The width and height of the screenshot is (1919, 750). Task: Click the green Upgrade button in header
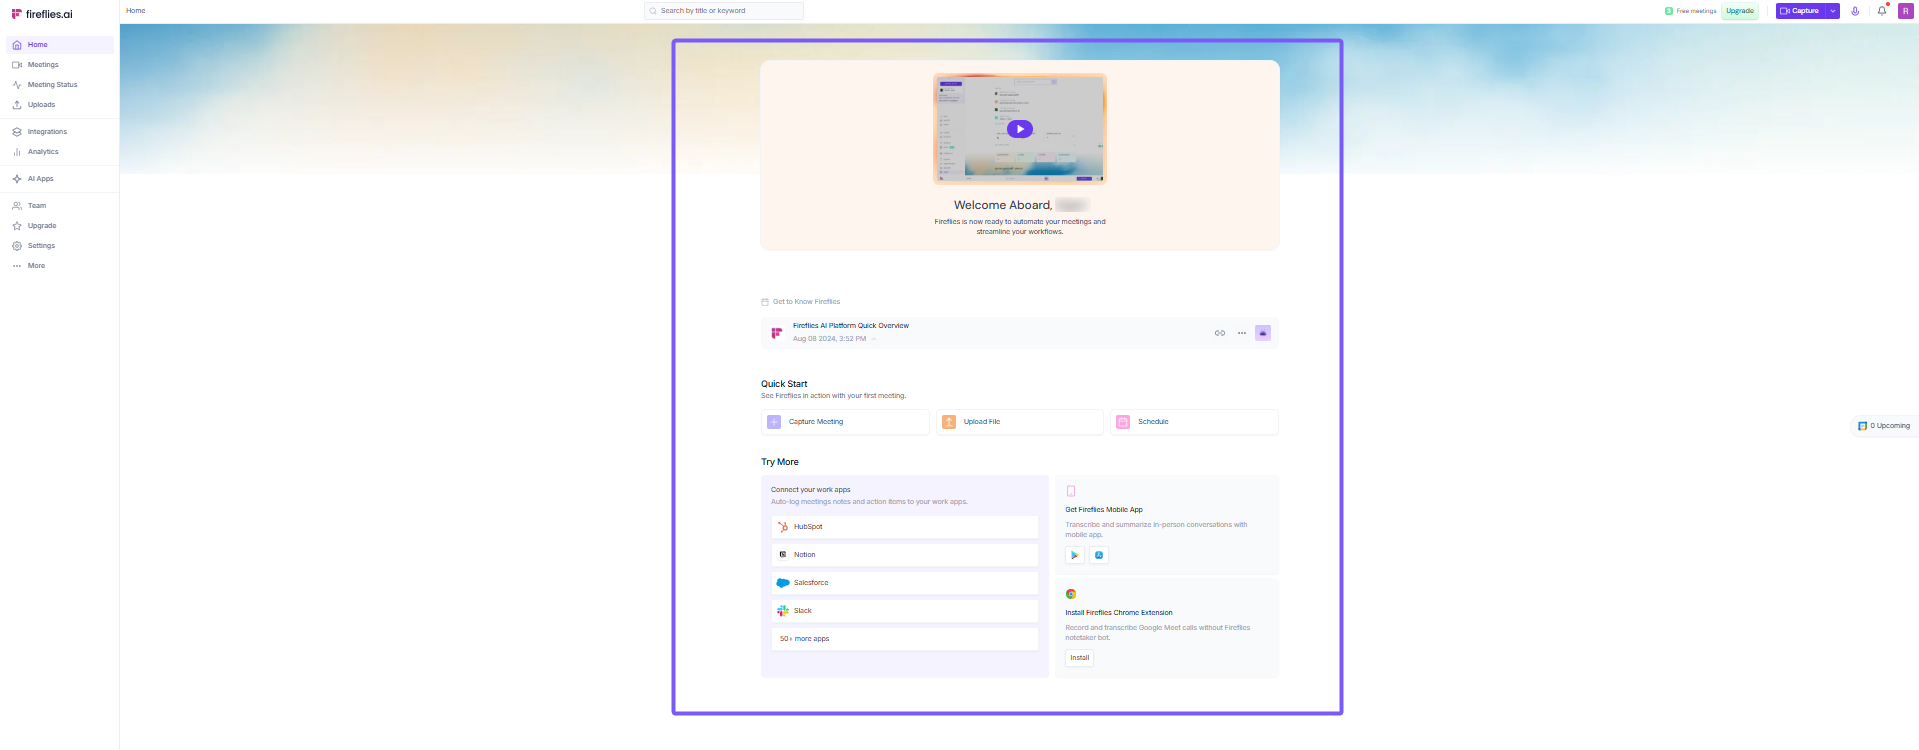[1740, 11]
